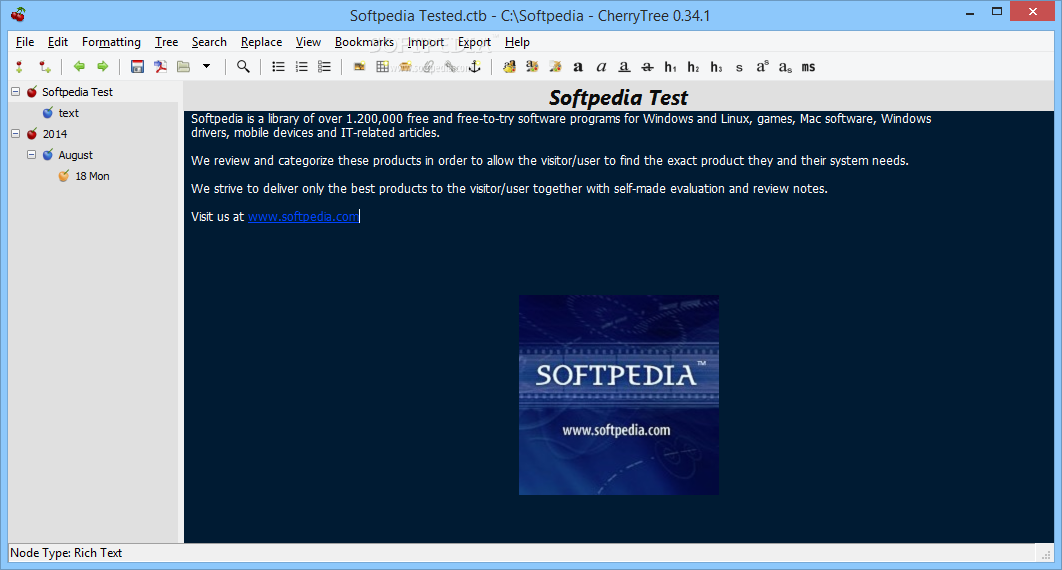The width and height of the screenshot is (1062, 570).
Task: Toggle small text formatting
Action: (739, 67)
